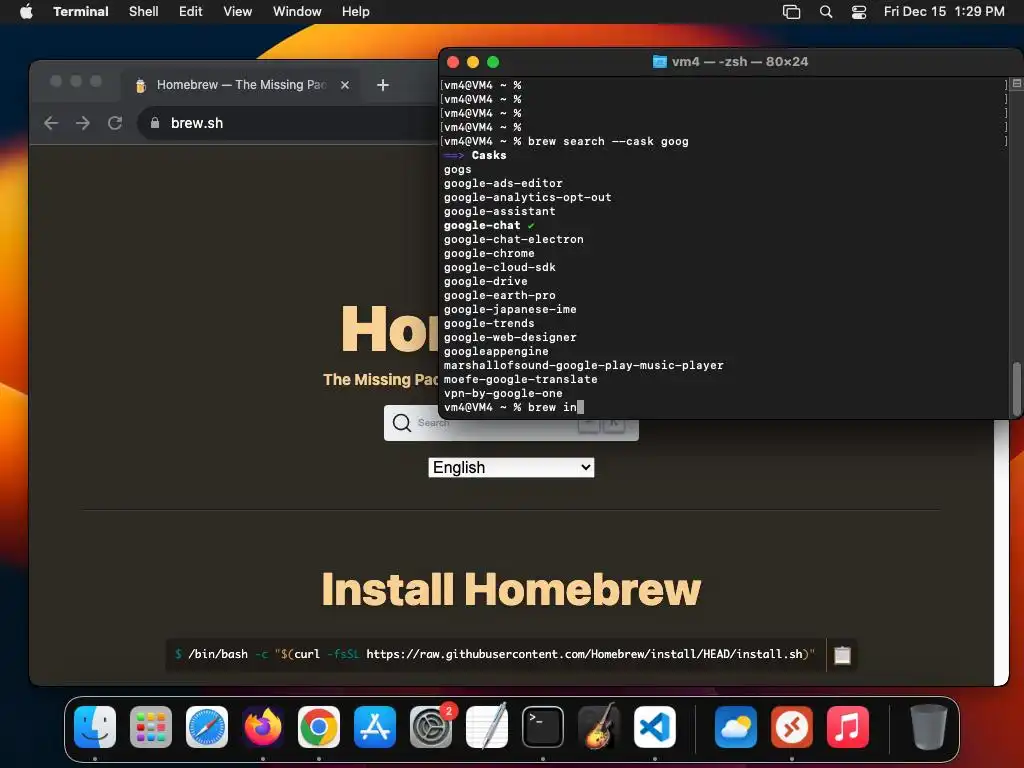Open Google Chrome dock icon
Viewport: 1024px width, 768px height.
point(319,727)
